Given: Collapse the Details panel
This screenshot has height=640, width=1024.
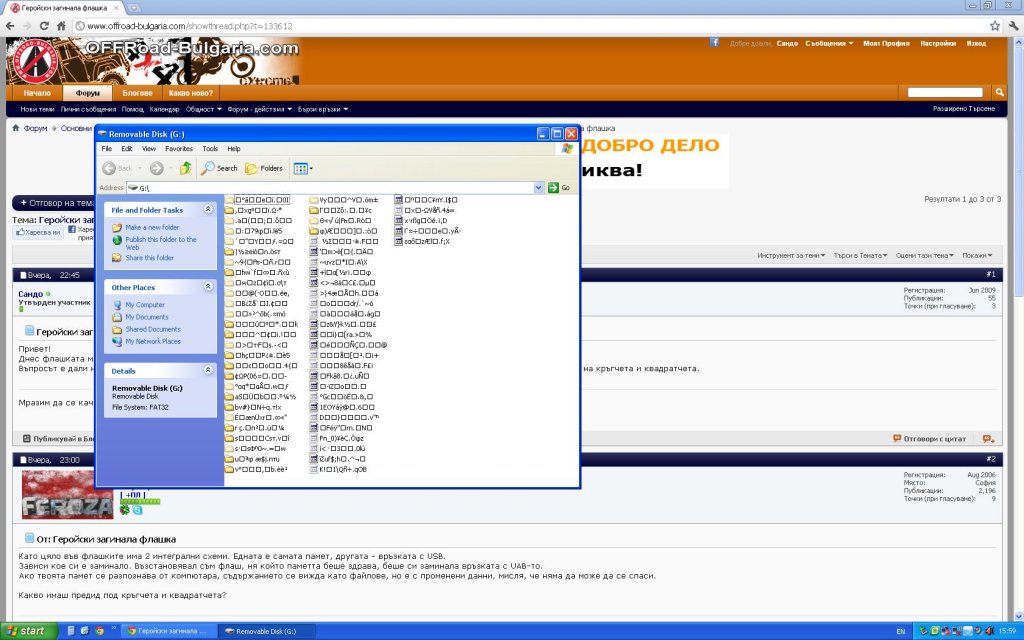Looking at the screenshot, I should pos(208,370).
